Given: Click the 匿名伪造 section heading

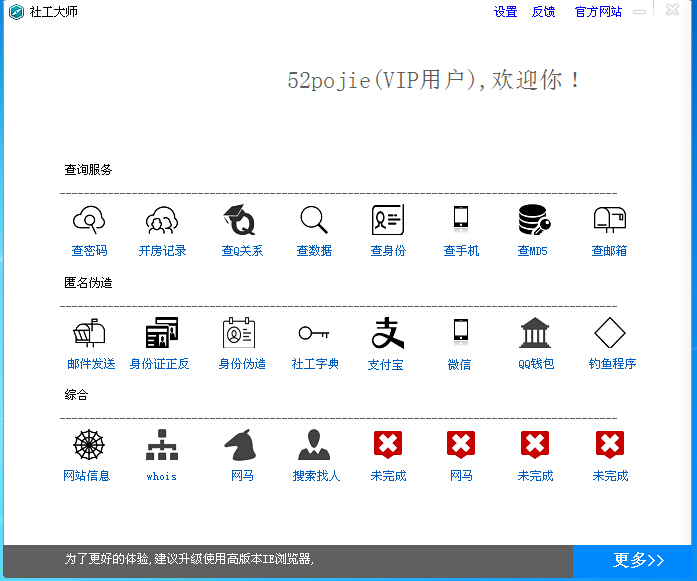Looking at the screenshot, I should coord(88,282).
